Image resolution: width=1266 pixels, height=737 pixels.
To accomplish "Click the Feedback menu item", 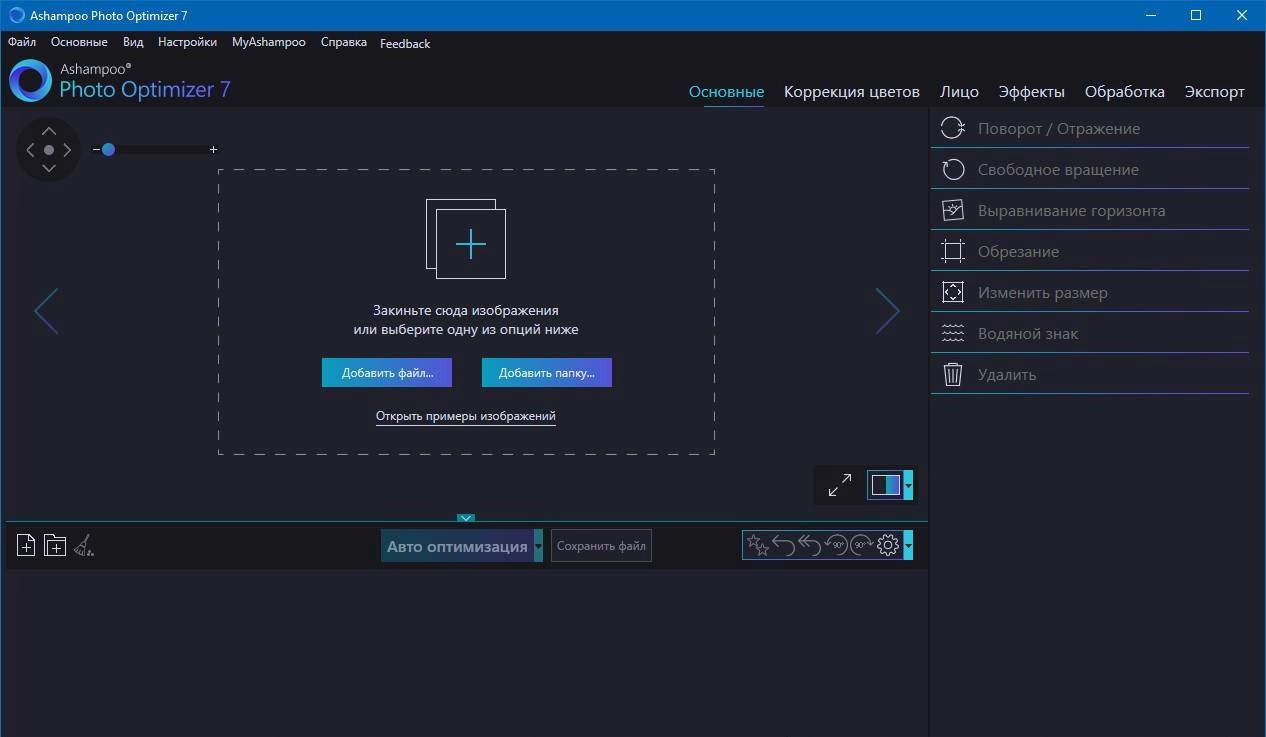I will coord(405,43).
